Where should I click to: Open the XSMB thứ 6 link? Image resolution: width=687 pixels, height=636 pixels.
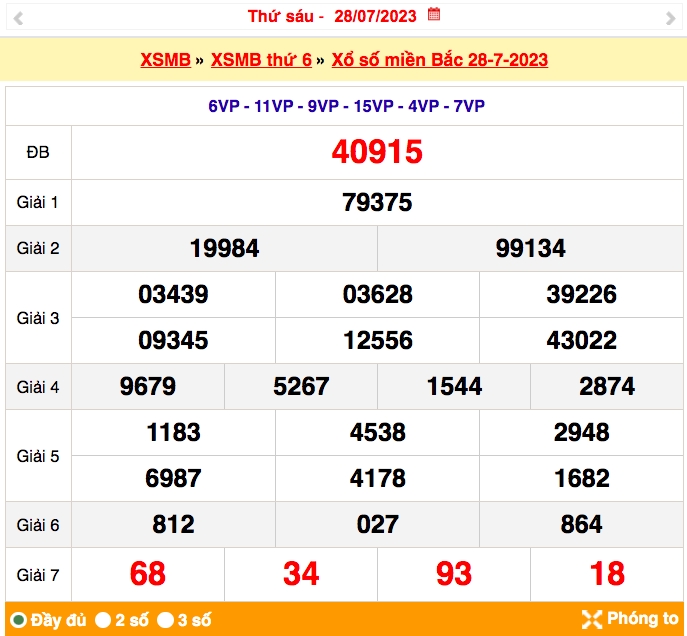pos(261,60)
